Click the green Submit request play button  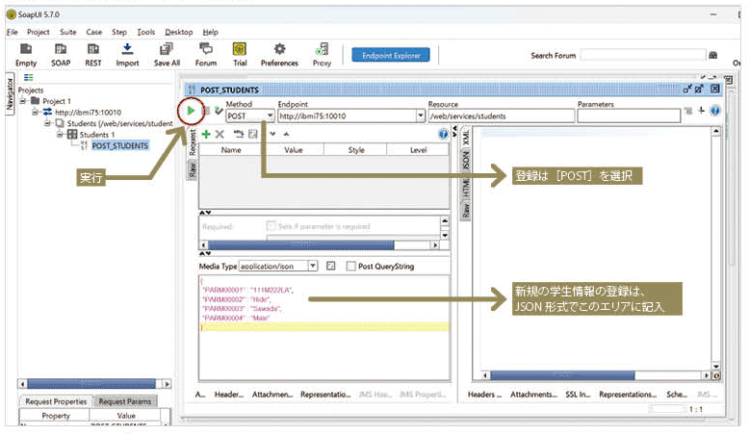[x=189, y=109]
